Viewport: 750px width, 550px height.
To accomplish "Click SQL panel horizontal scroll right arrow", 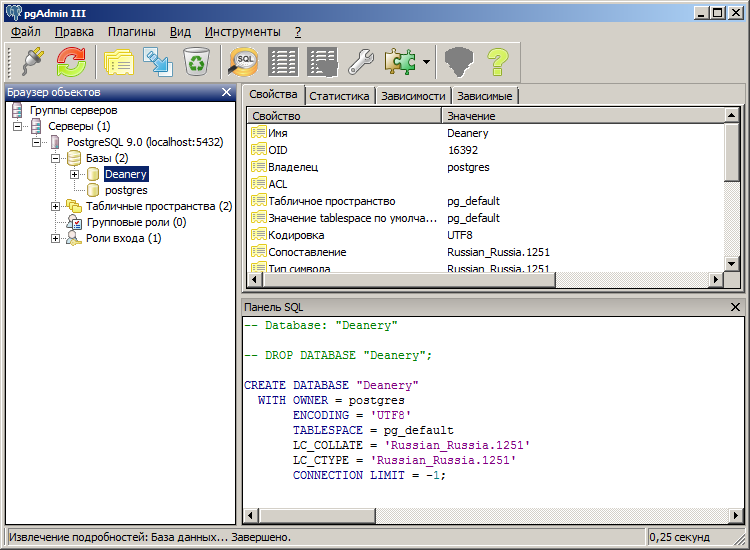I will [736, 516].
